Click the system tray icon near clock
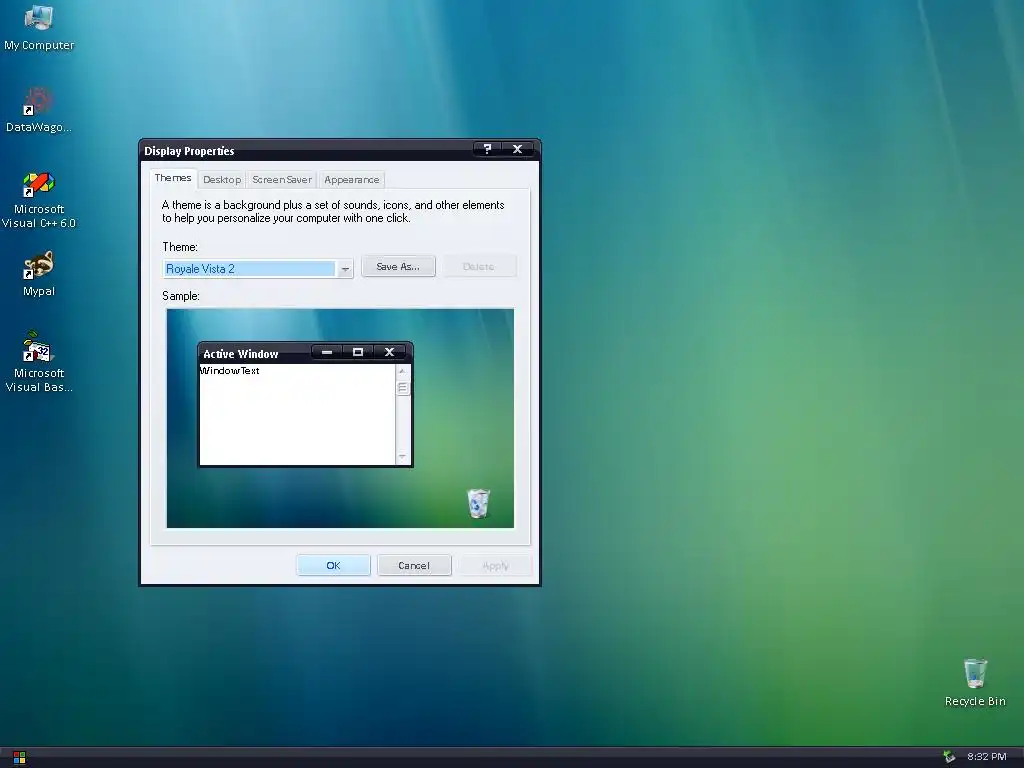 pyautogui.click(x=949, y=757)
